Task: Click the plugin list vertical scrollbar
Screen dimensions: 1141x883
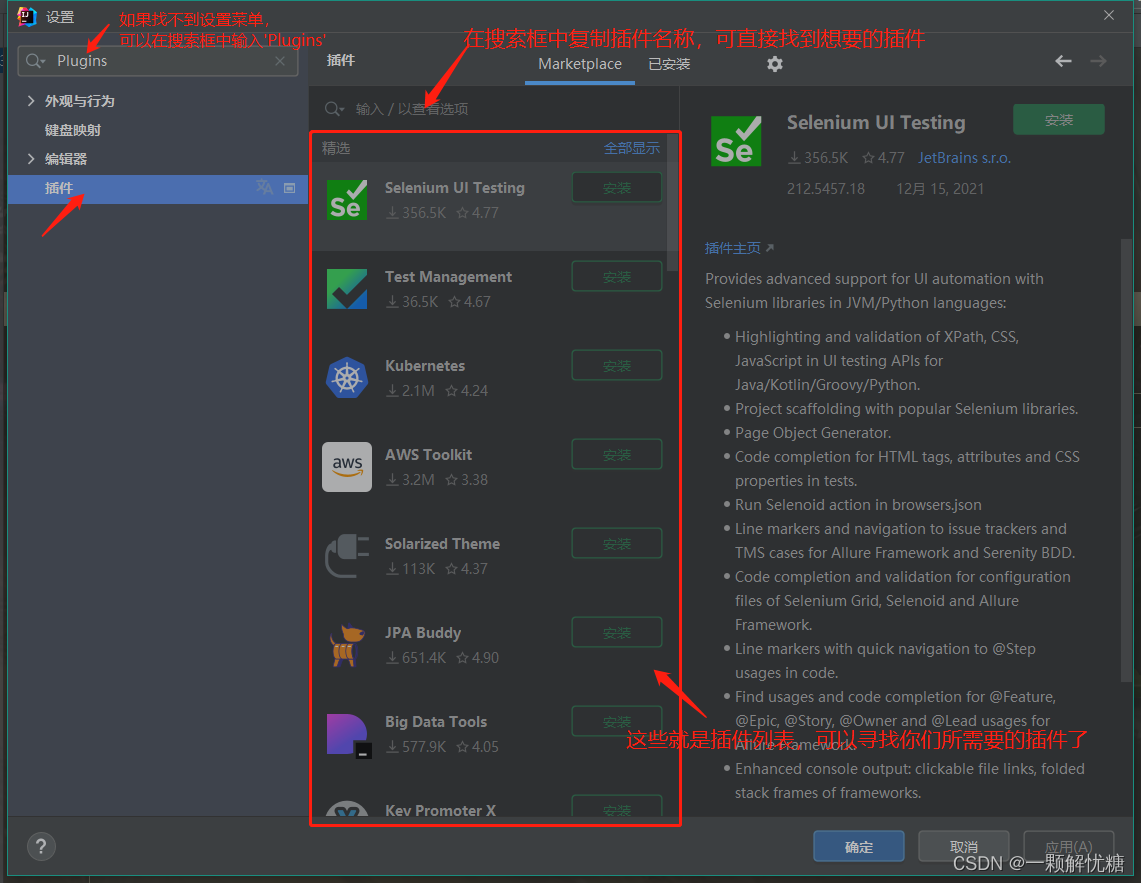Action: coord(673,202)
